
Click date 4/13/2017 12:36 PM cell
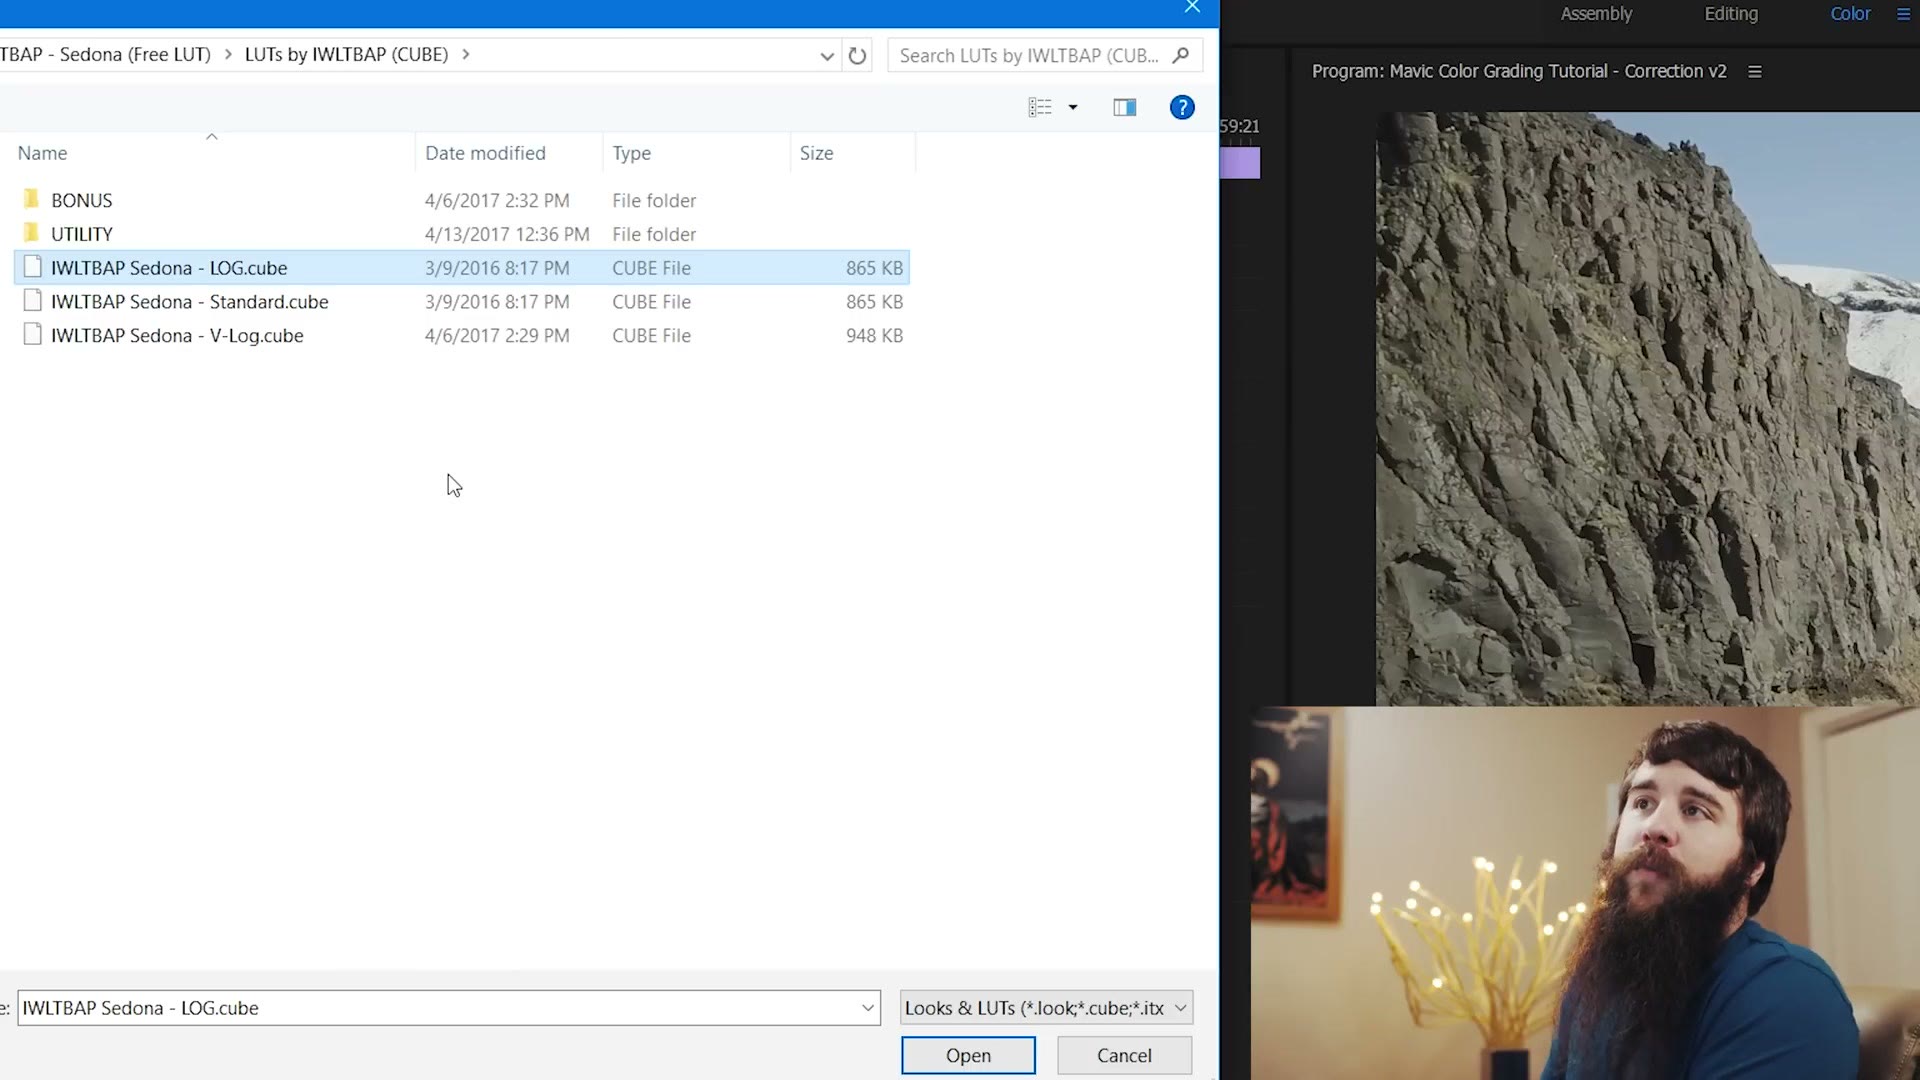pos(507,234)
